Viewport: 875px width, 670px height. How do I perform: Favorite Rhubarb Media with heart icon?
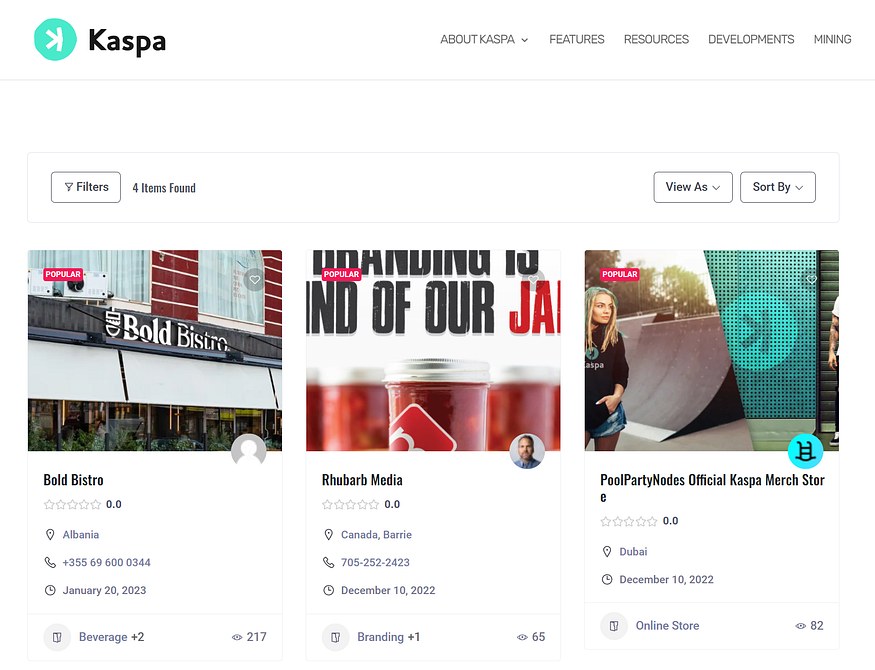click(533, 279)
